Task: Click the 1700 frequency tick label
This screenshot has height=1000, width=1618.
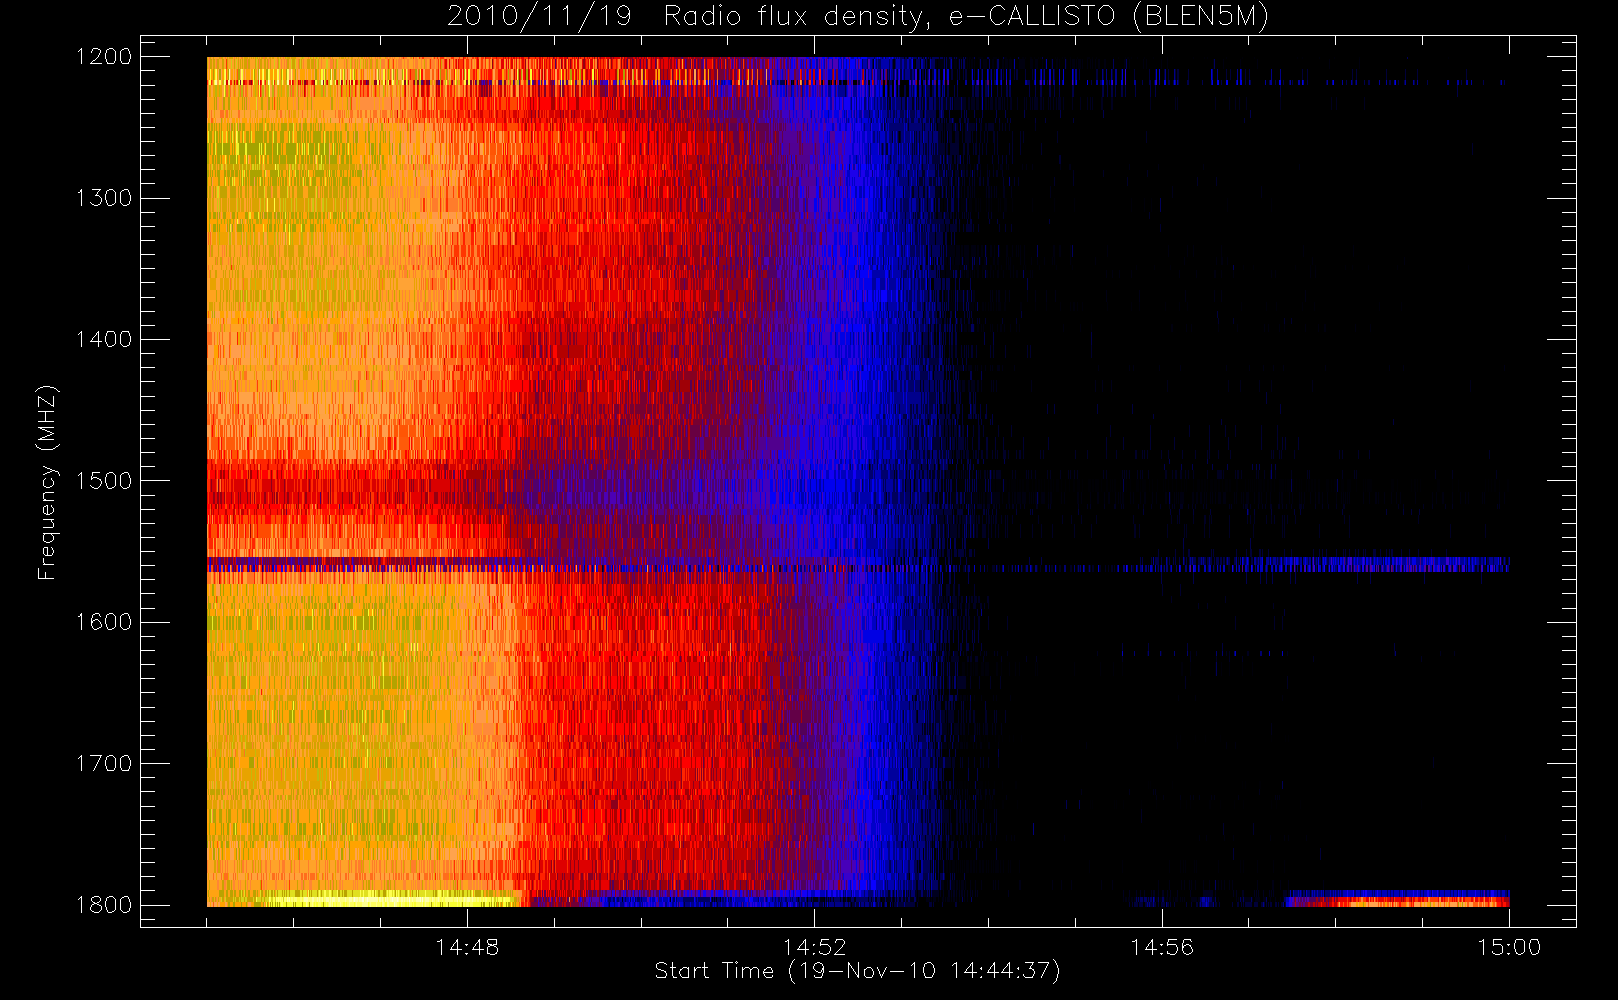Action: point(104,764)
